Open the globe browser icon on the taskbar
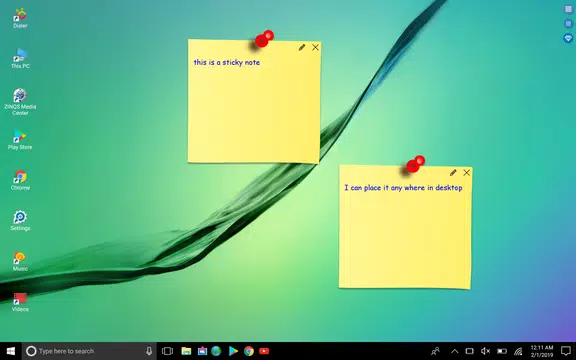 (216, 351)
